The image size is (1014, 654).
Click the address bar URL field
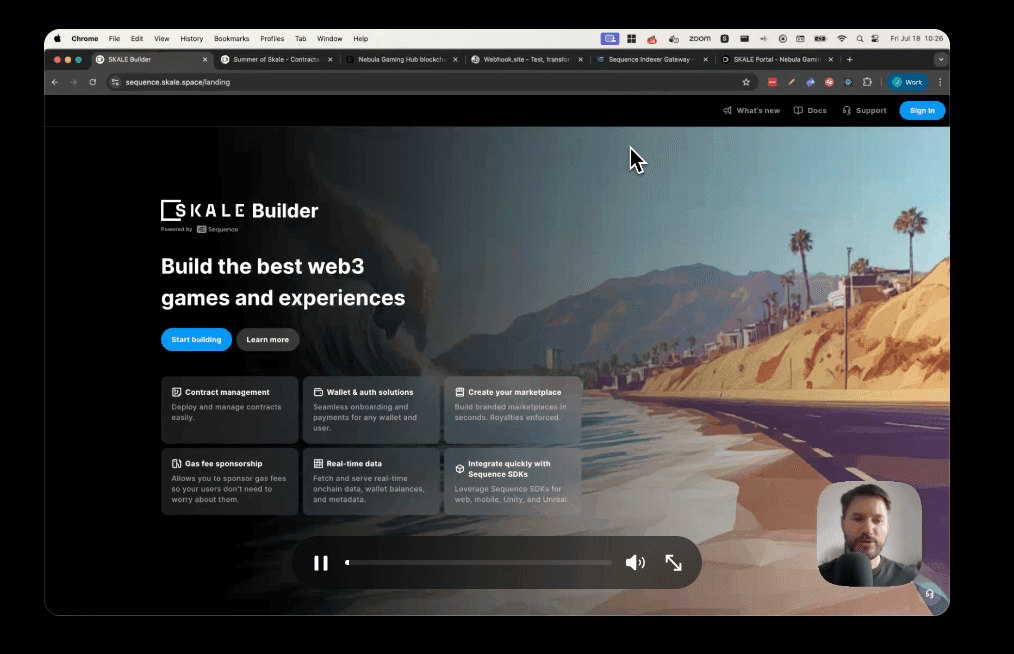tap(400, 82)
